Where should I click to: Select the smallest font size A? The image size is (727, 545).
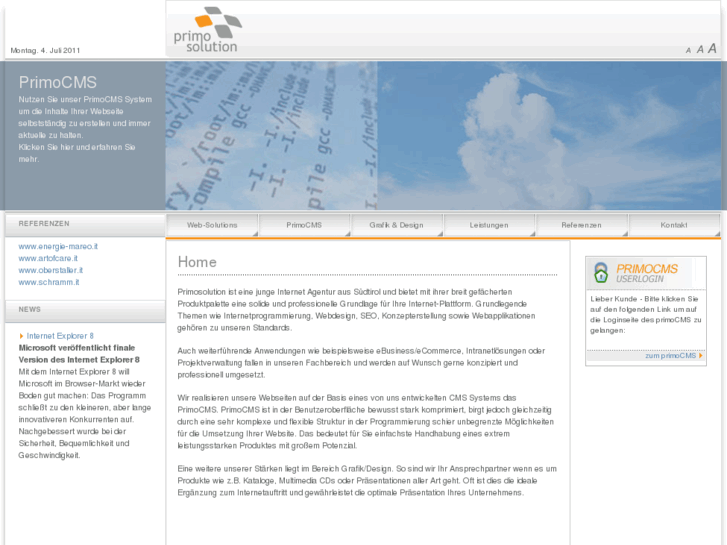click(x=688, y=51)
